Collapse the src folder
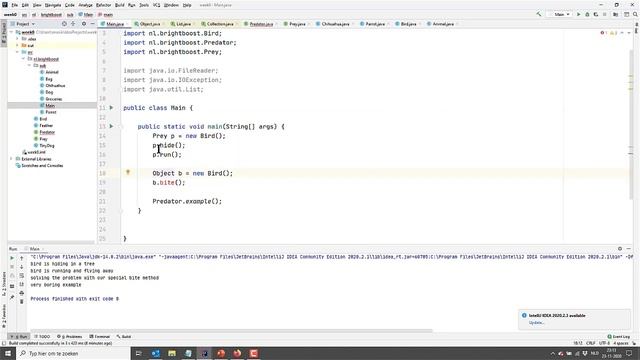Image resolution: width=640 pixels, height=360 pixels. tap(18, 52)
